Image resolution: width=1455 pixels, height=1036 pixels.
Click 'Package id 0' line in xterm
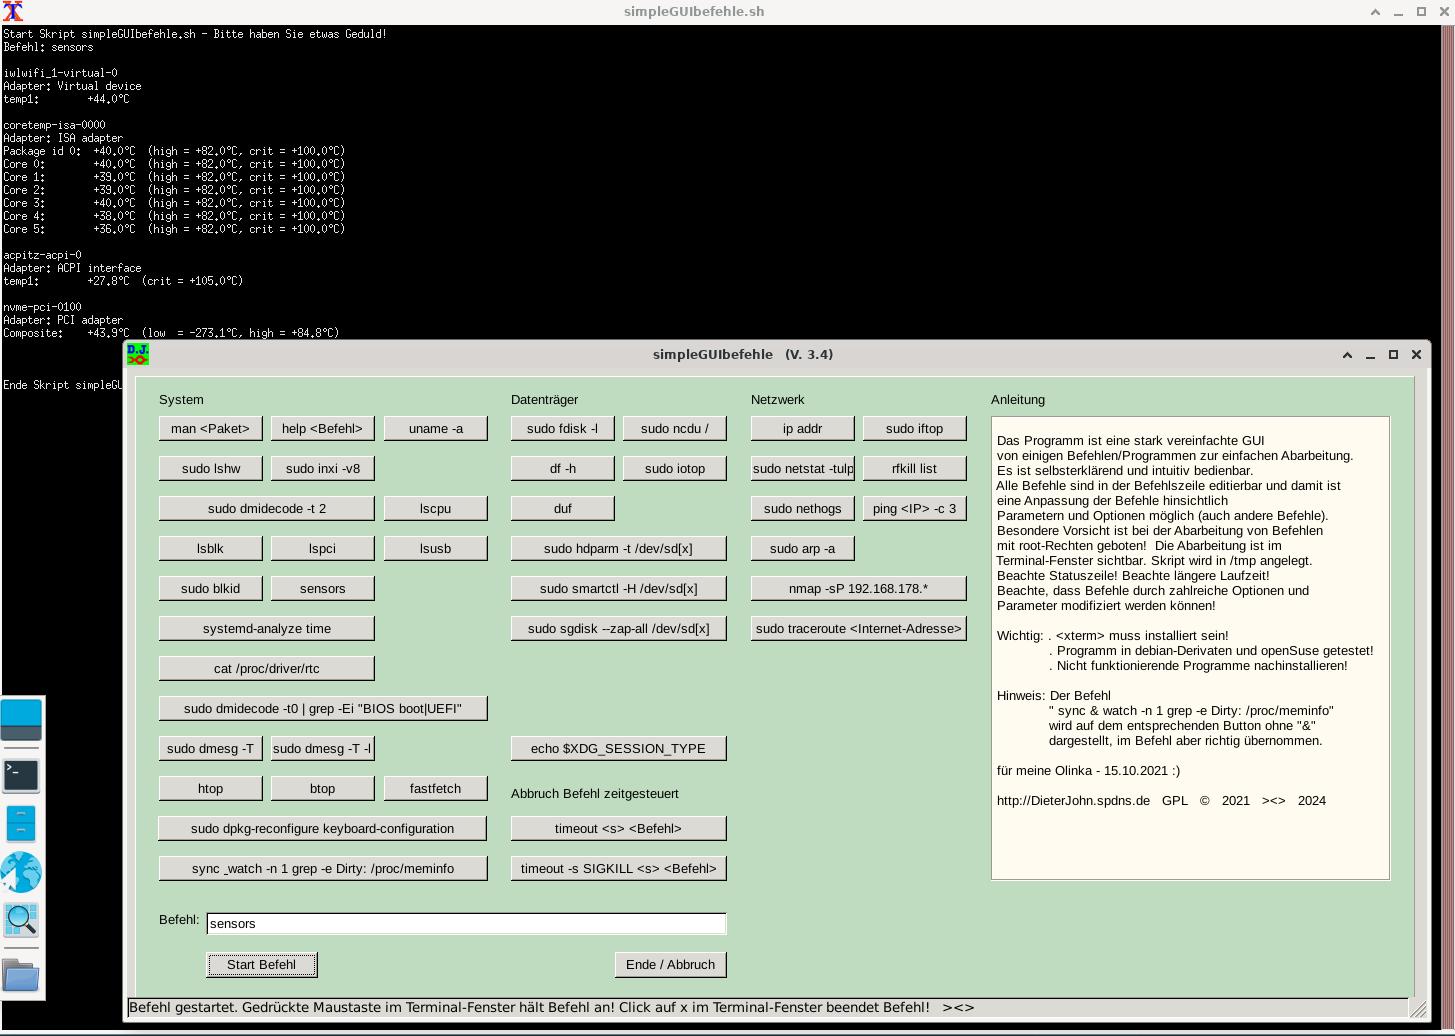(174, 151)
